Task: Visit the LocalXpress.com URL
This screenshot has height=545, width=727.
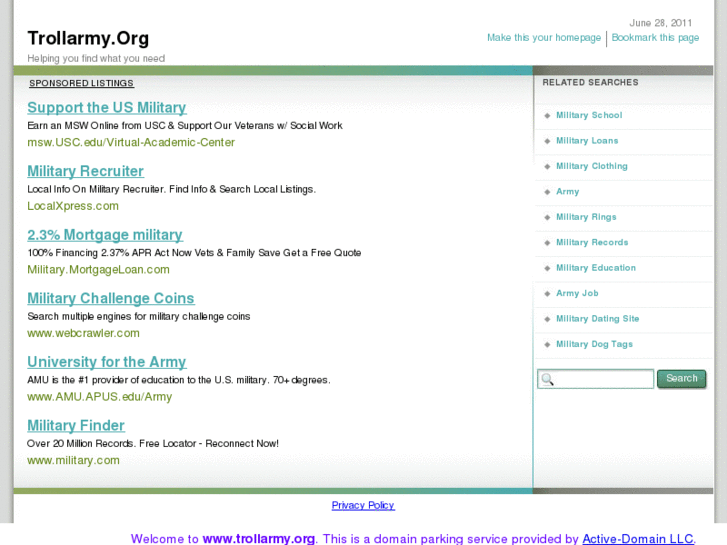Action: 73,206
